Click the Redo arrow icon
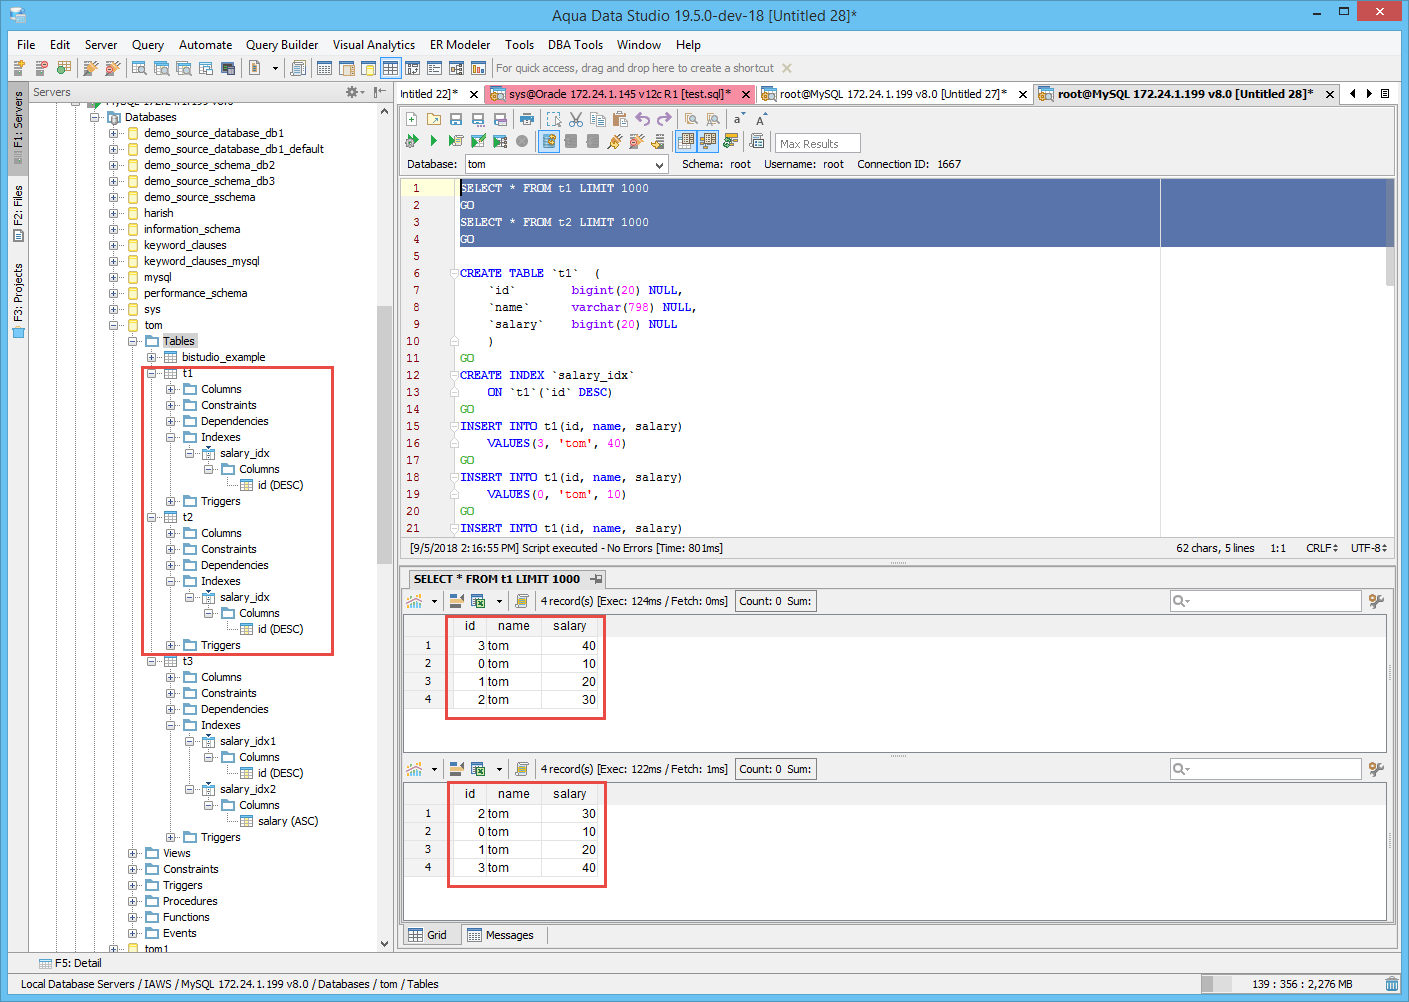The width and height of the screenshot is (1409, 1002). [664, 119]
